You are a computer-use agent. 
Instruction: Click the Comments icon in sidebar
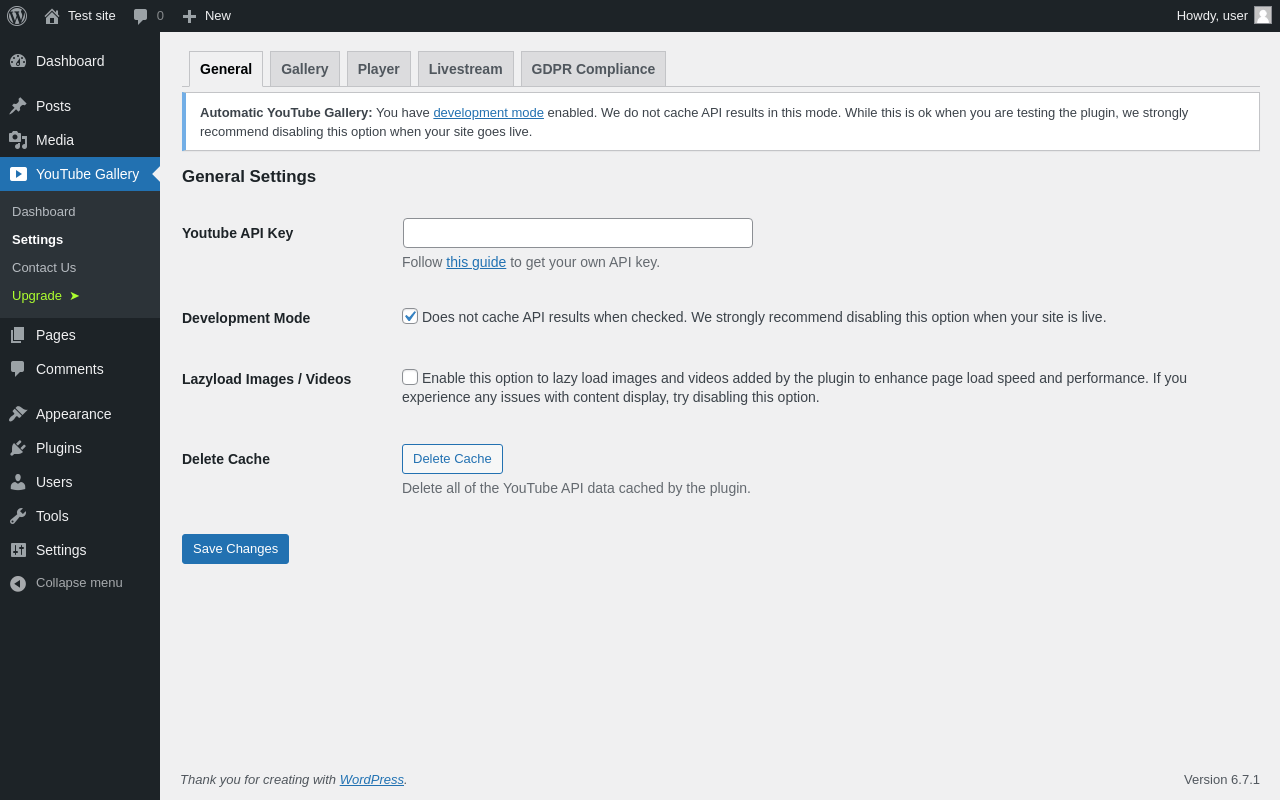pos(18,369)
